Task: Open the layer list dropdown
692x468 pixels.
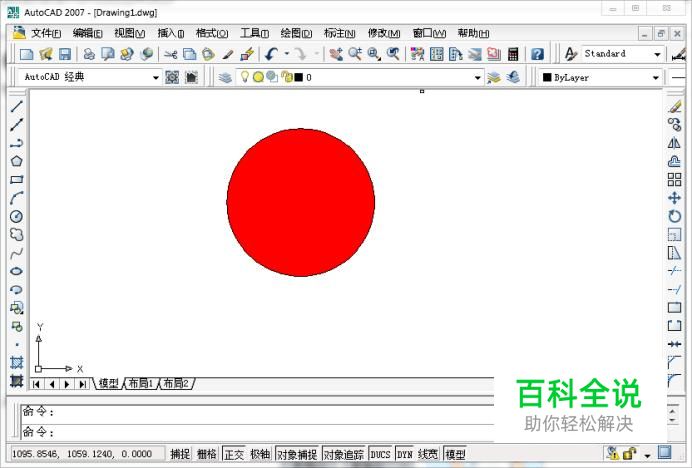Action: tap(478, 78)
